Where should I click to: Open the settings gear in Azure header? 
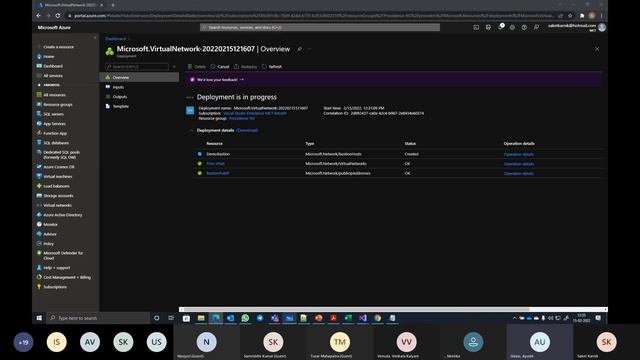tap(512, 27)
